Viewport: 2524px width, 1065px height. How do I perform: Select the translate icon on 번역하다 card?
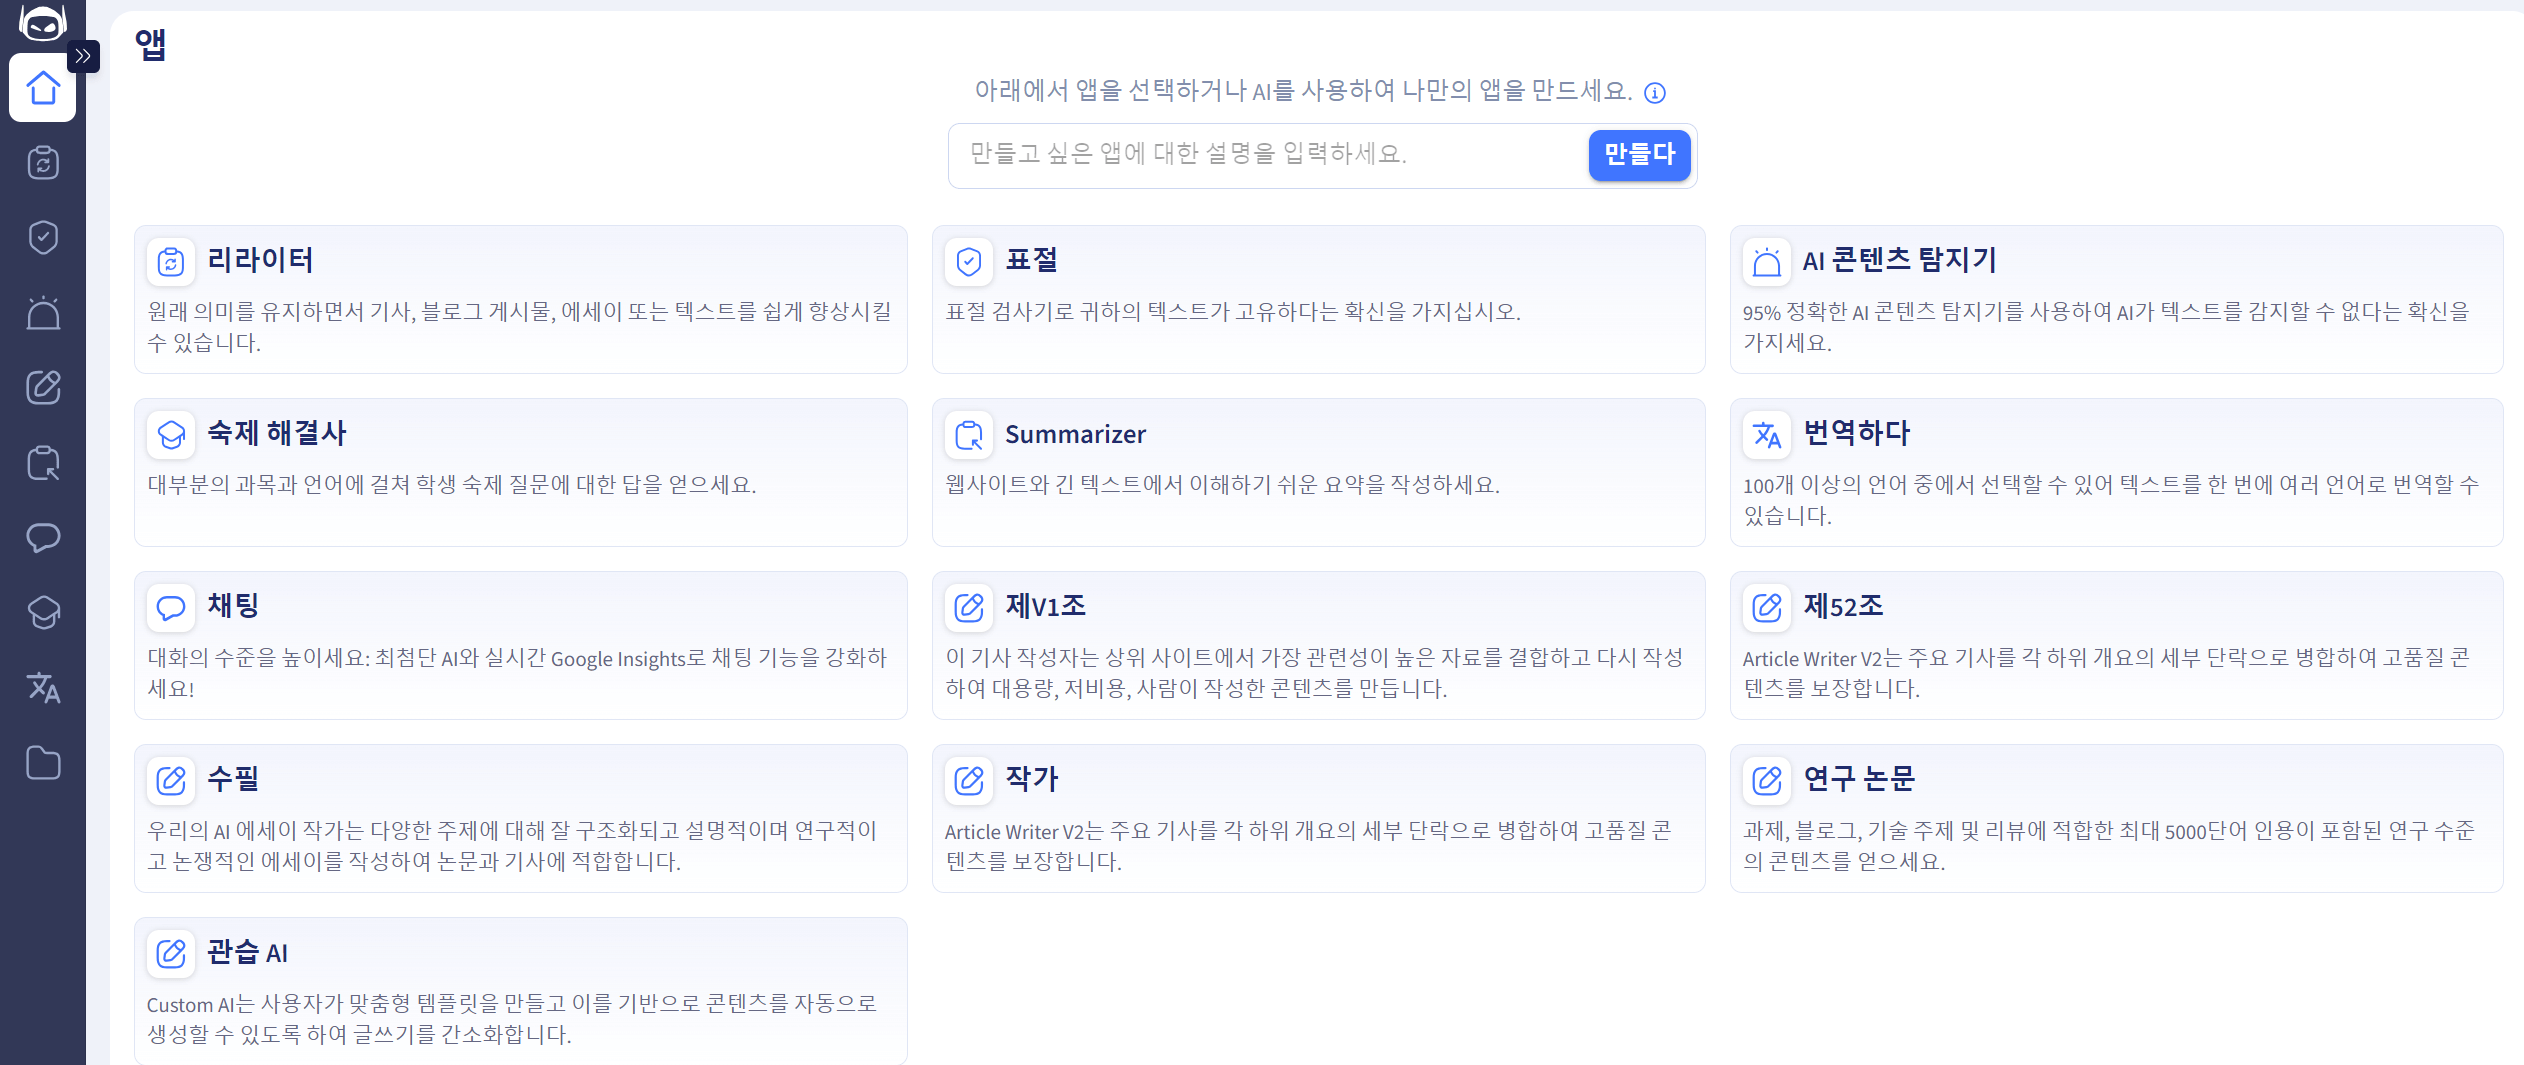tap(1766, 435)
